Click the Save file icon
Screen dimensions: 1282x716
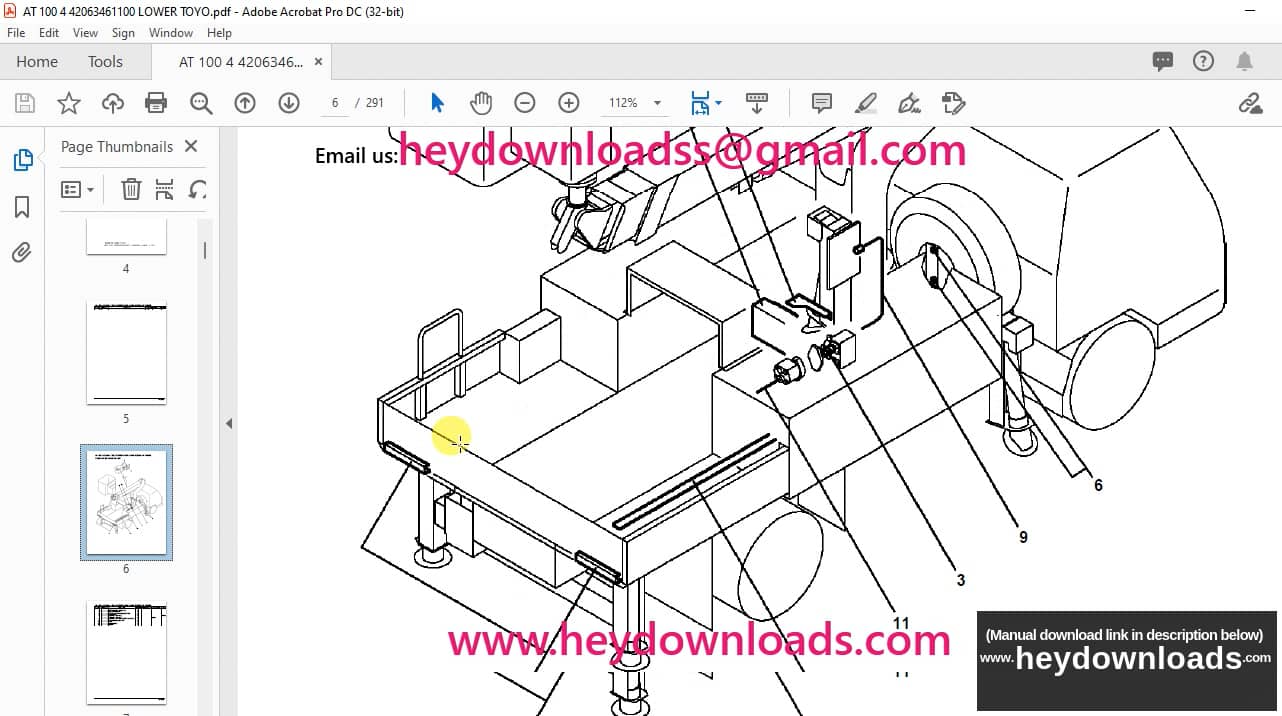pyautogui.click(x=25, y=103)
